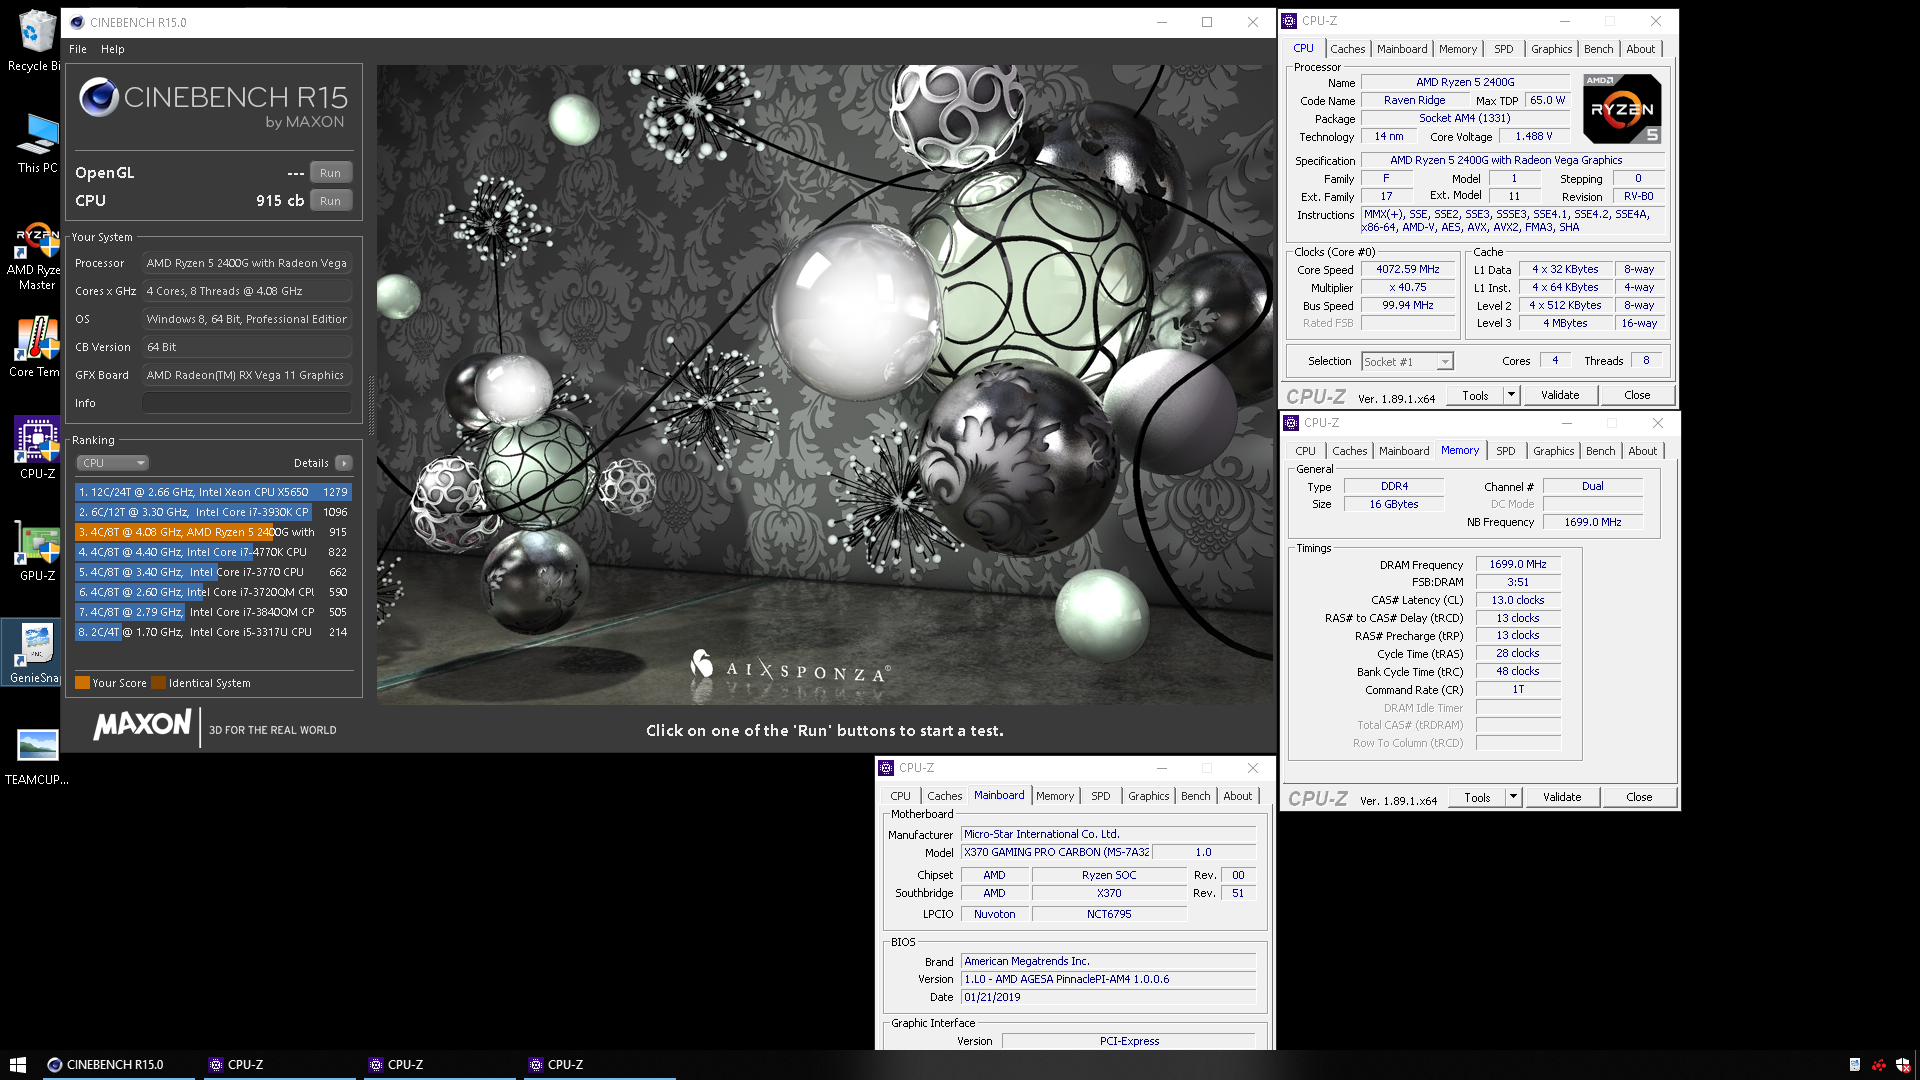
Task: Click the DRAM Frequency value 1699.0 MHz
Action: [1518, 565]
